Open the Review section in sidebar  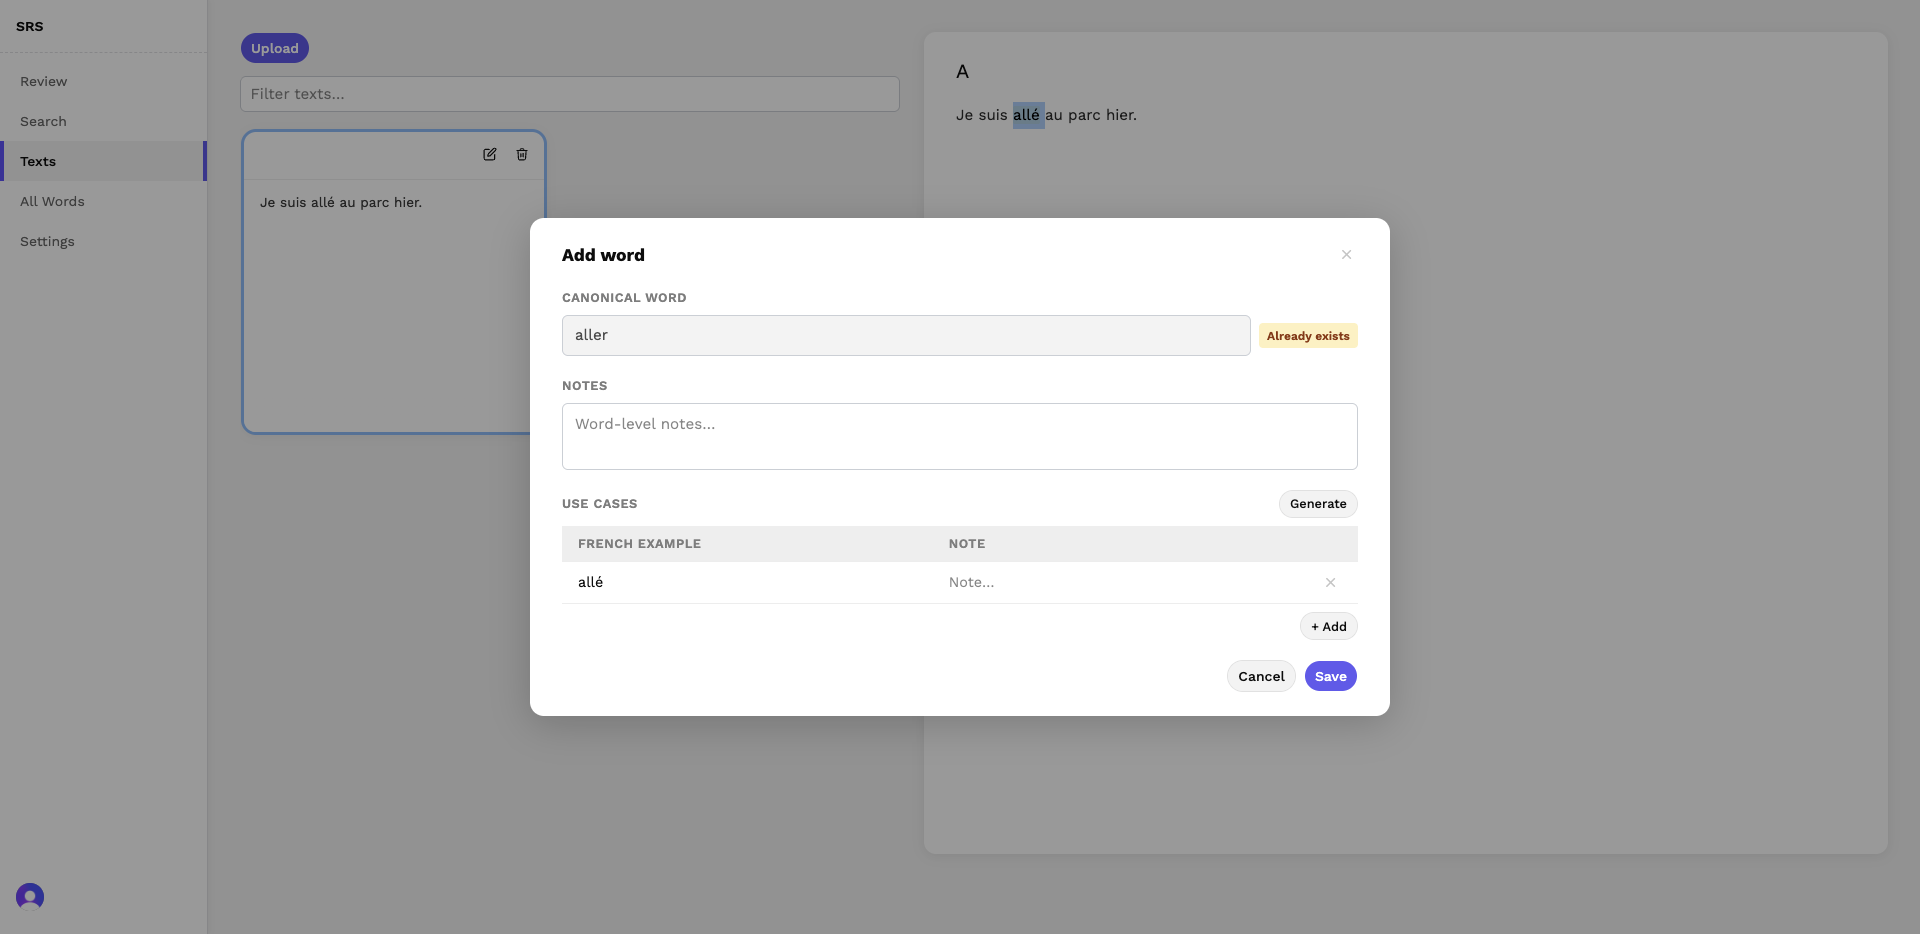[44, 81]
